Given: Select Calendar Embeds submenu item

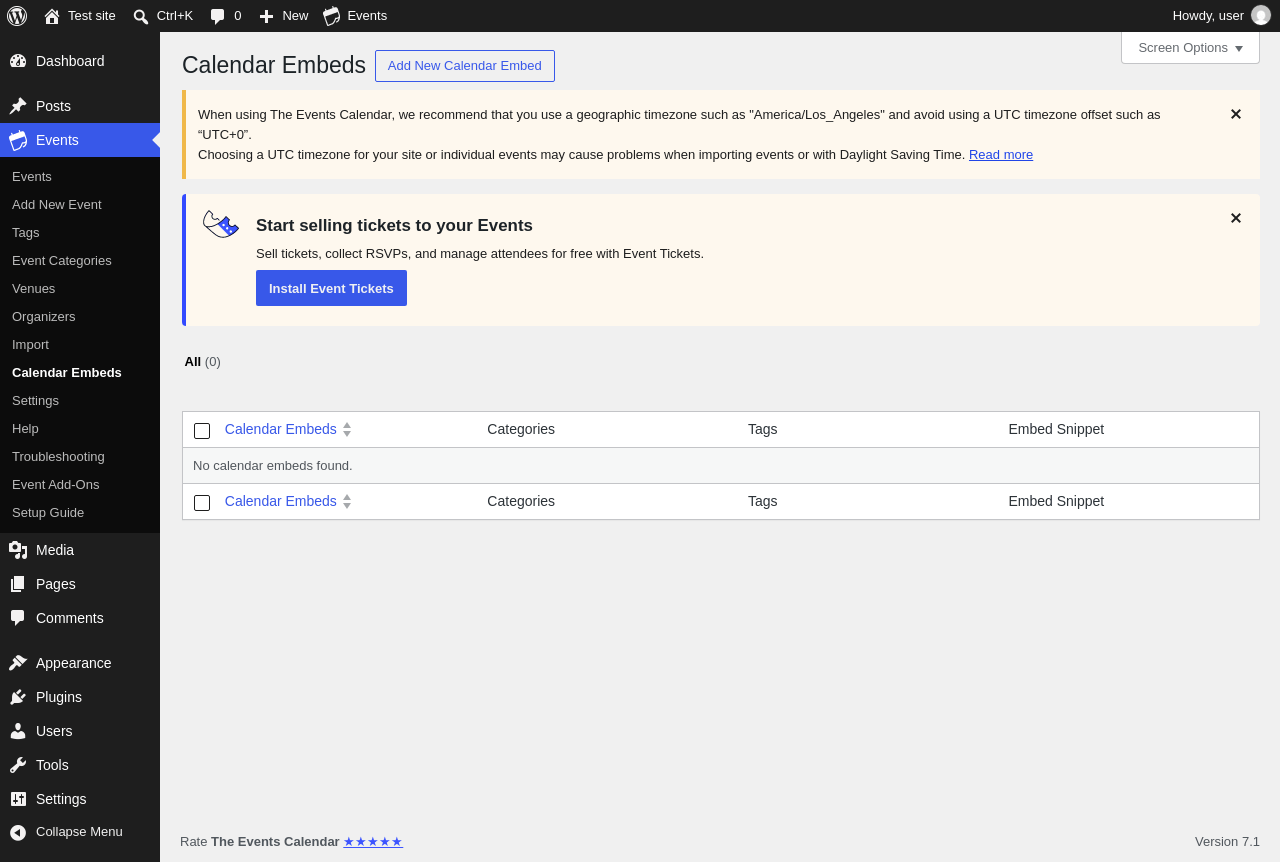Looking at the screenshot, I should click(x=67, y=373).
